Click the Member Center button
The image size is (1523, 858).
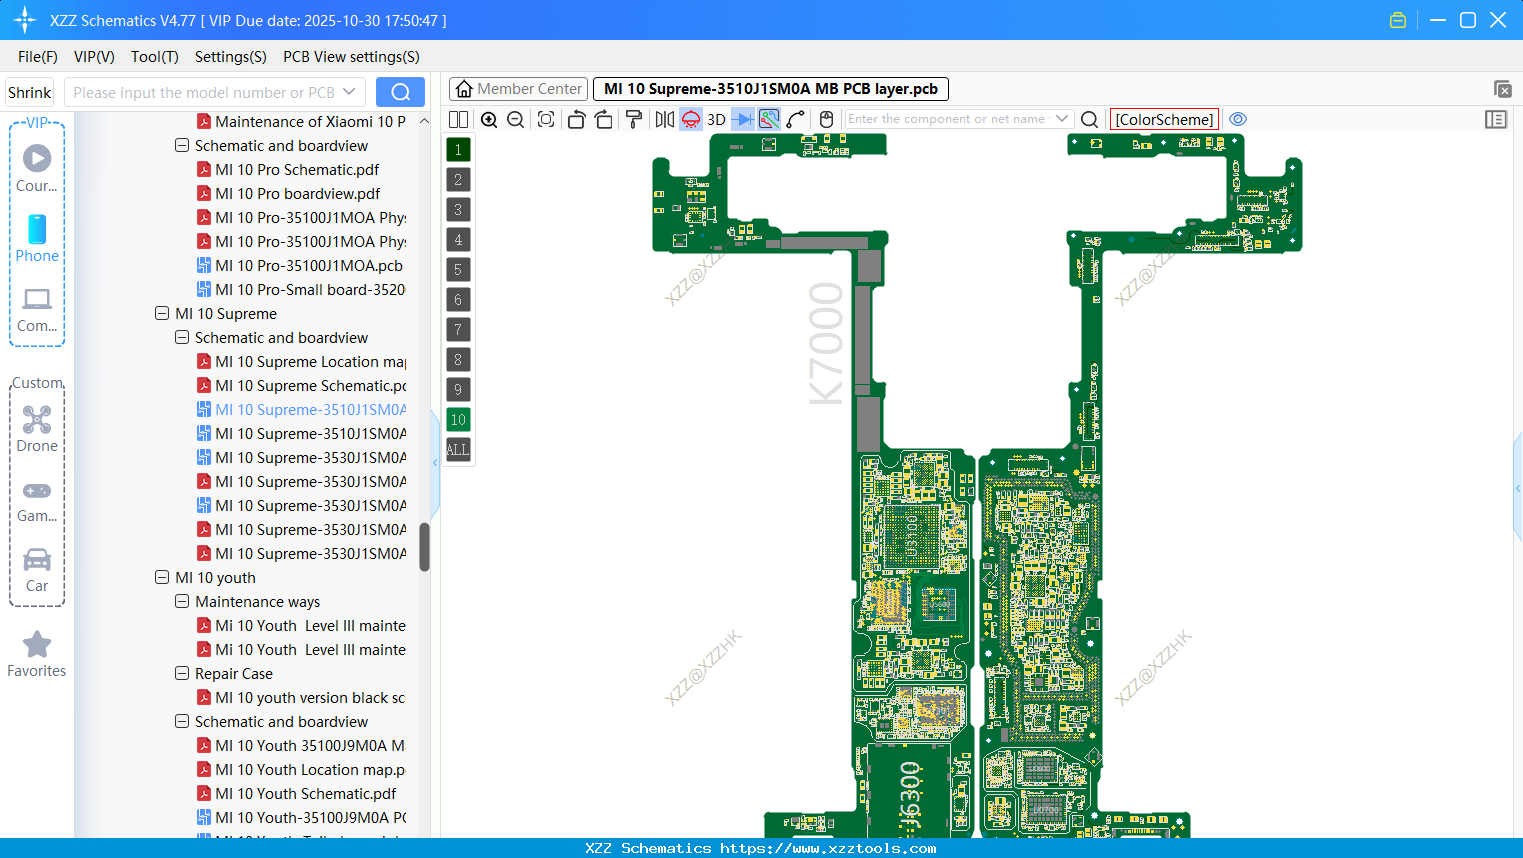tap(518, 88)
